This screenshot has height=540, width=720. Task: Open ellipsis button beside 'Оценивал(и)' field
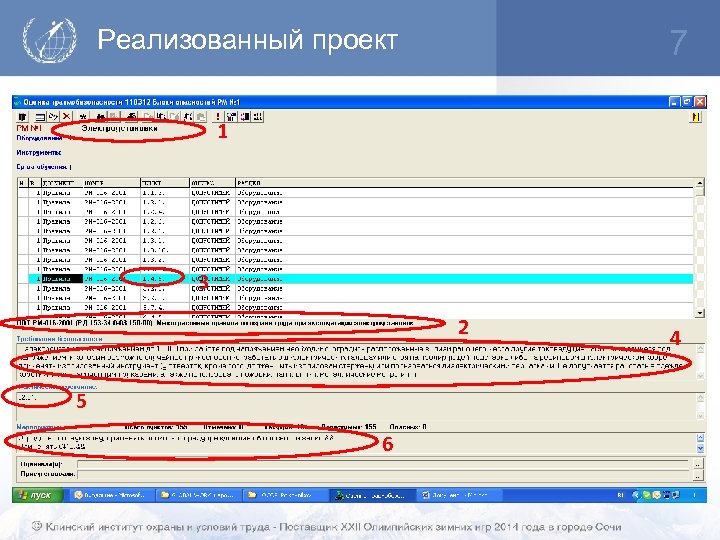[x=698, y=464]
